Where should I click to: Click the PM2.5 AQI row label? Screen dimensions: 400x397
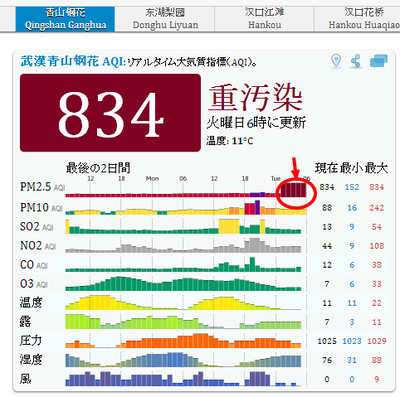(x=42, y=187)
